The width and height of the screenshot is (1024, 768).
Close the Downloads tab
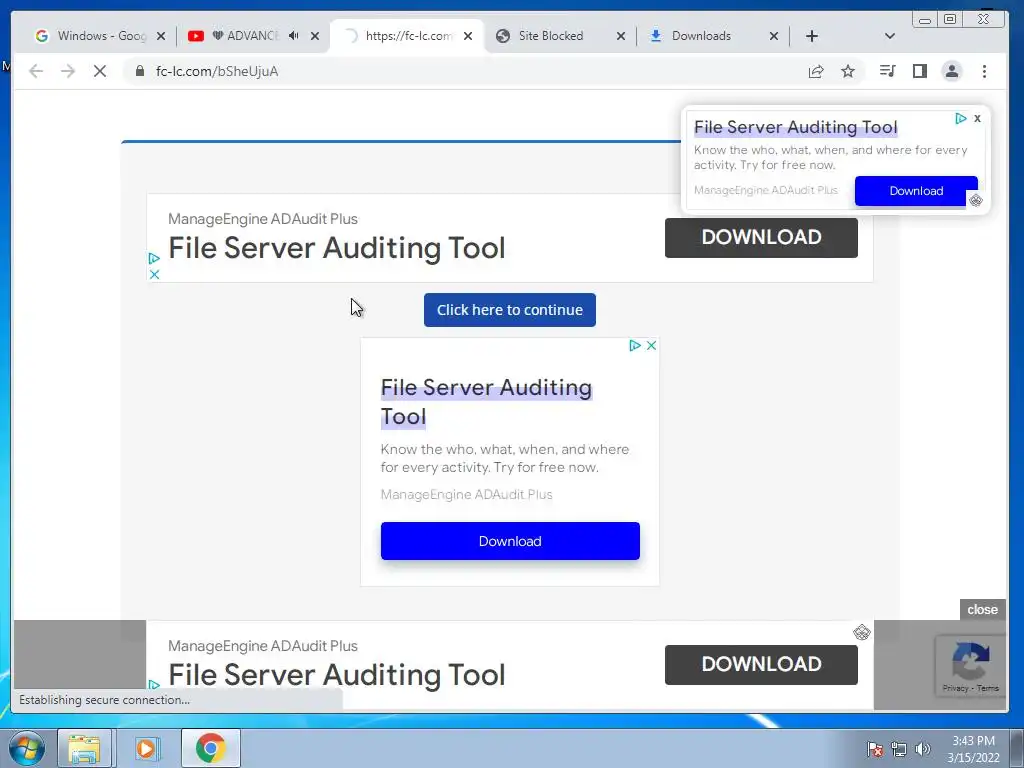pos(774,36)
